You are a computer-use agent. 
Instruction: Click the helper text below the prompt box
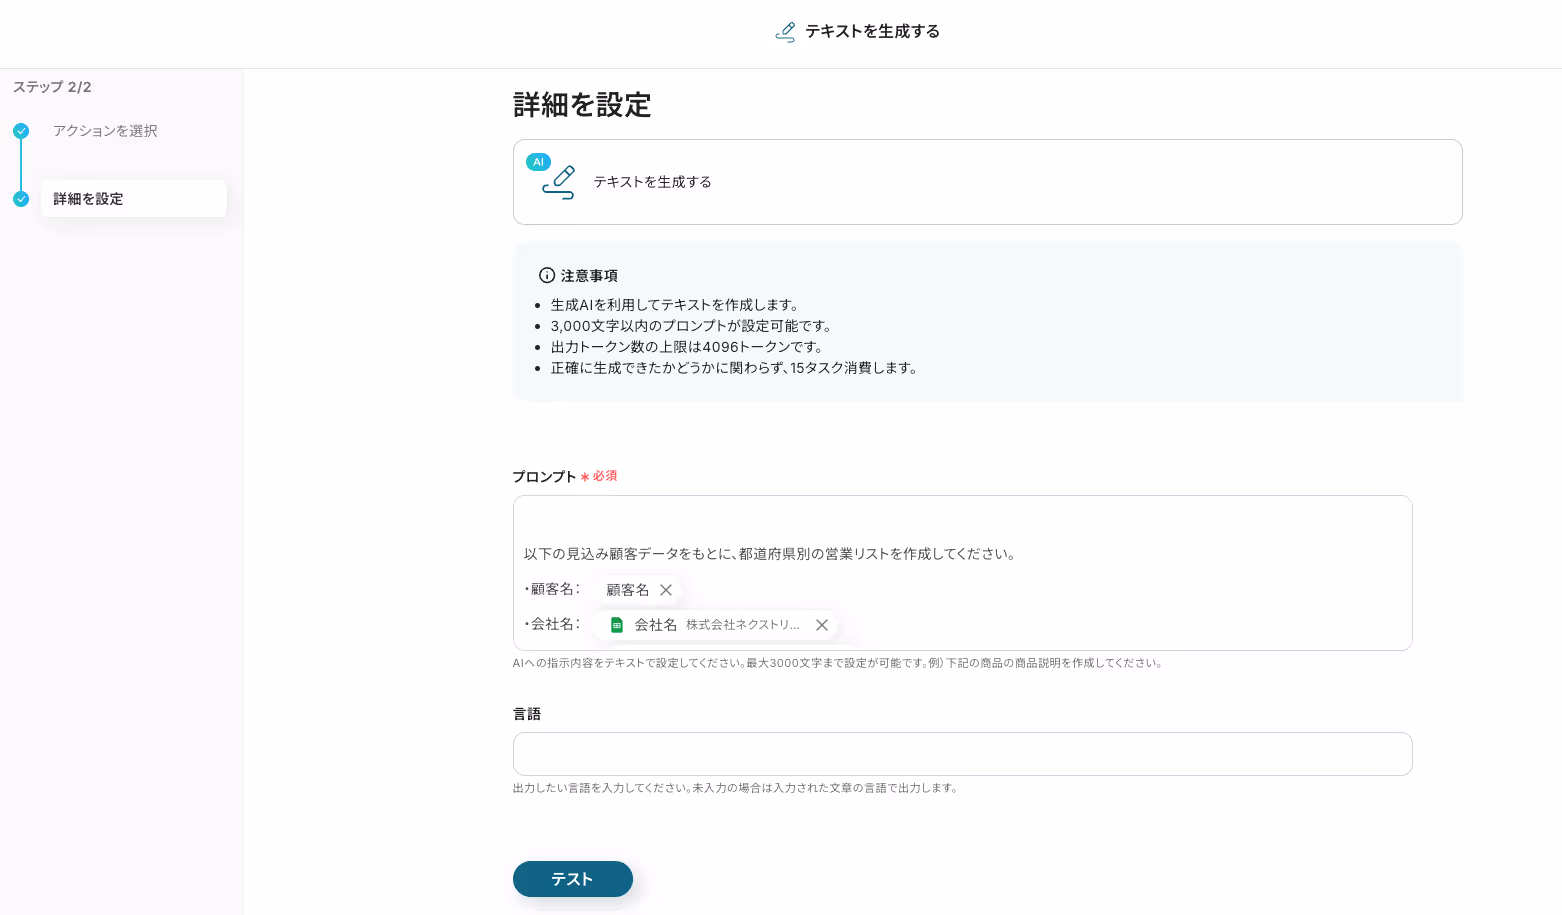[838, 663]
